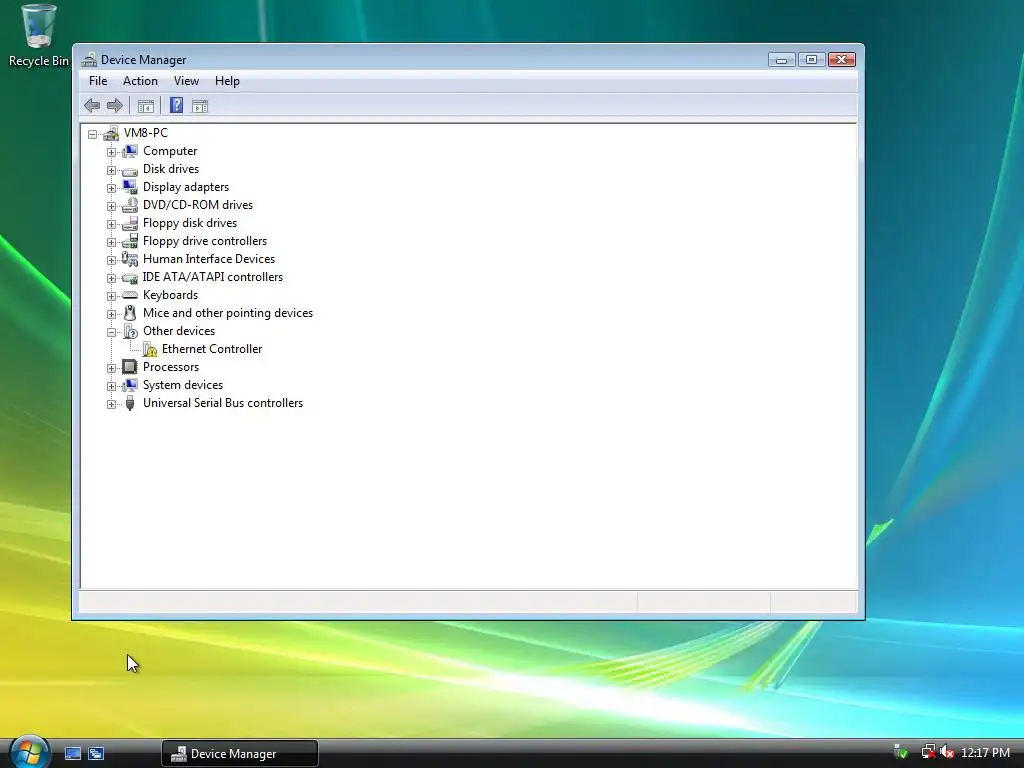1024x768 pixels.
Task: Select the Other devices label
Action: tap(179, 331)
